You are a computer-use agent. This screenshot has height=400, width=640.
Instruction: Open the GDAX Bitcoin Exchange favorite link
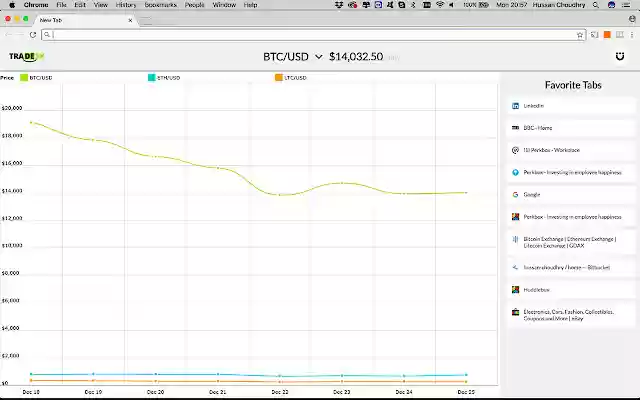(571, 242)
